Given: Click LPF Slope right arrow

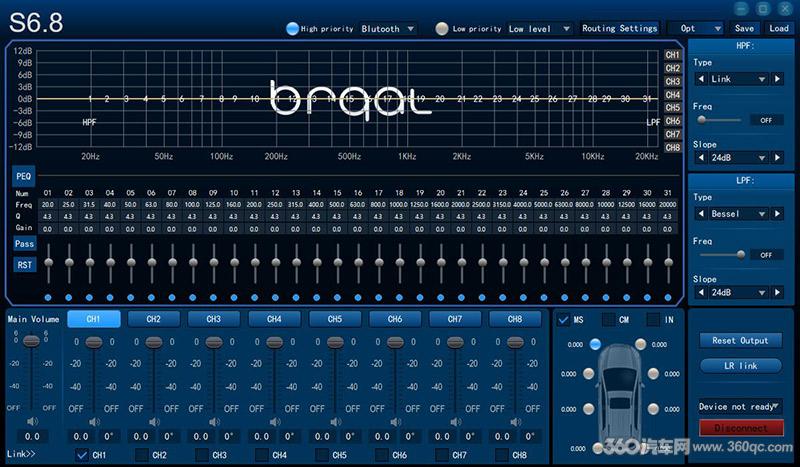Looking at the screenshot, I should tap(778, 292).
